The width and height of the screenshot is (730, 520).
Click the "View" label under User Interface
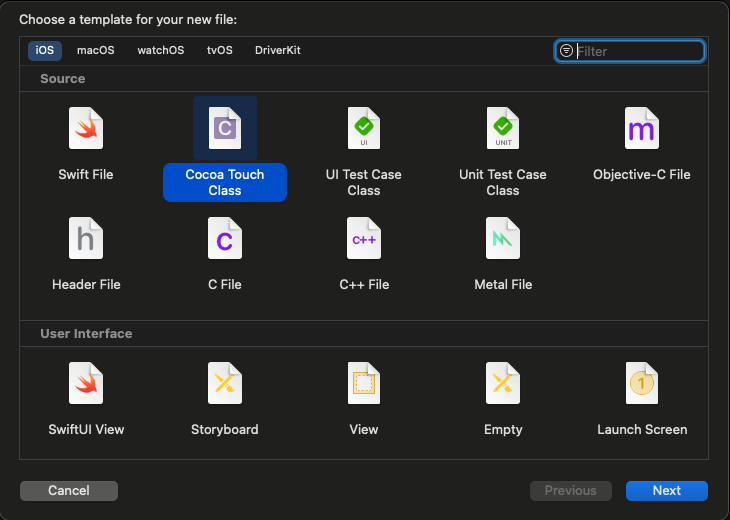[364, 429]
